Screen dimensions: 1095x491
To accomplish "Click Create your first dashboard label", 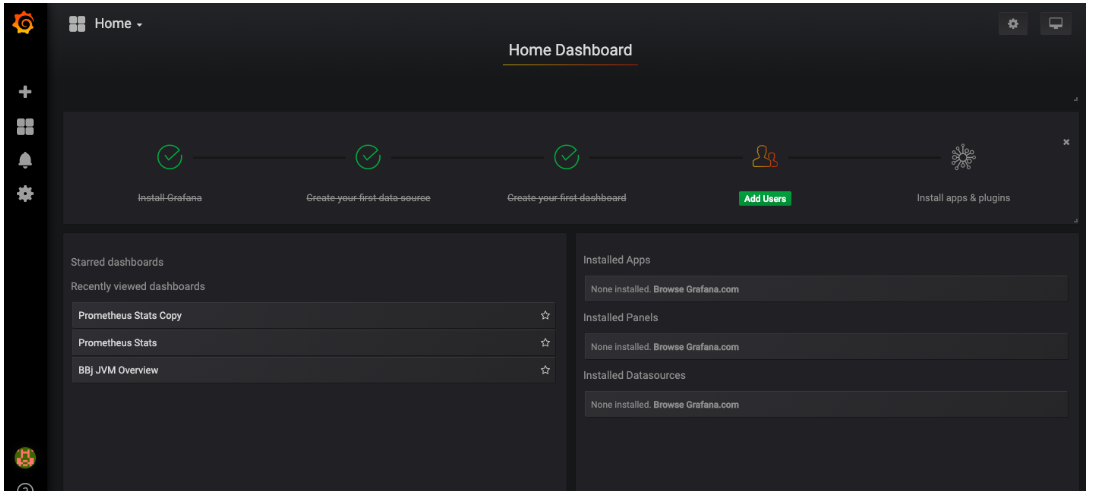I will pyautogui.click(x=566, y=198).
